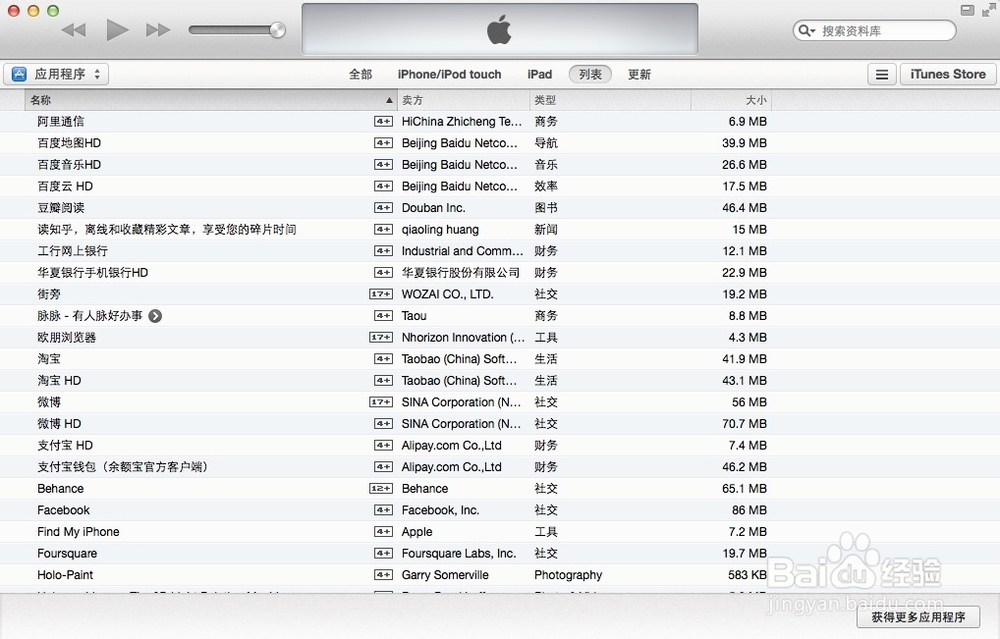Open the 应用程序 library dropdown
This screenshot has width=1000, height=639.
click(56, 74)
